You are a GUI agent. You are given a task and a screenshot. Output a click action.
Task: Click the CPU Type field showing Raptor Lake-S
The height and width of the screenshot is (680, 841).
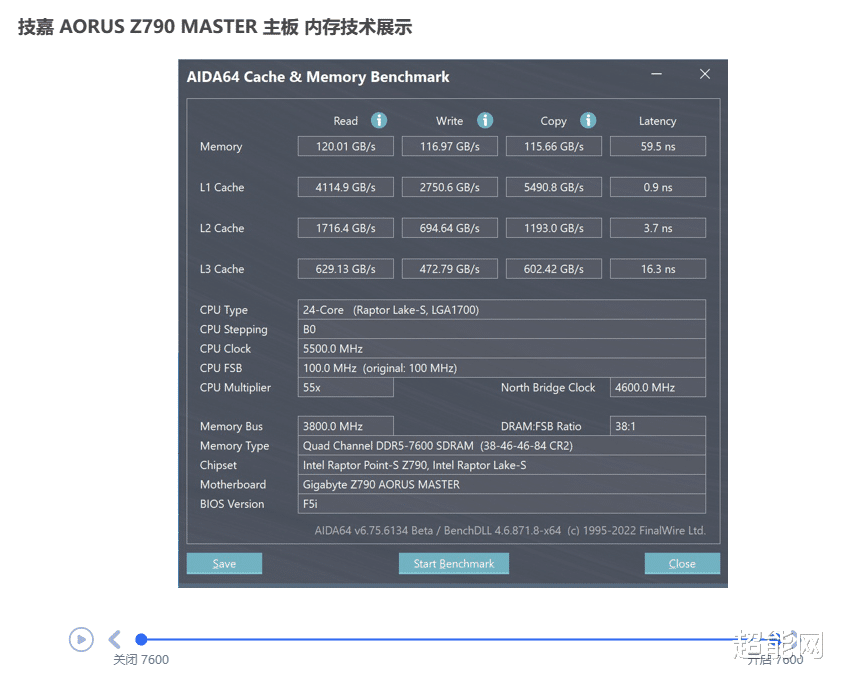tap(501, 309)
